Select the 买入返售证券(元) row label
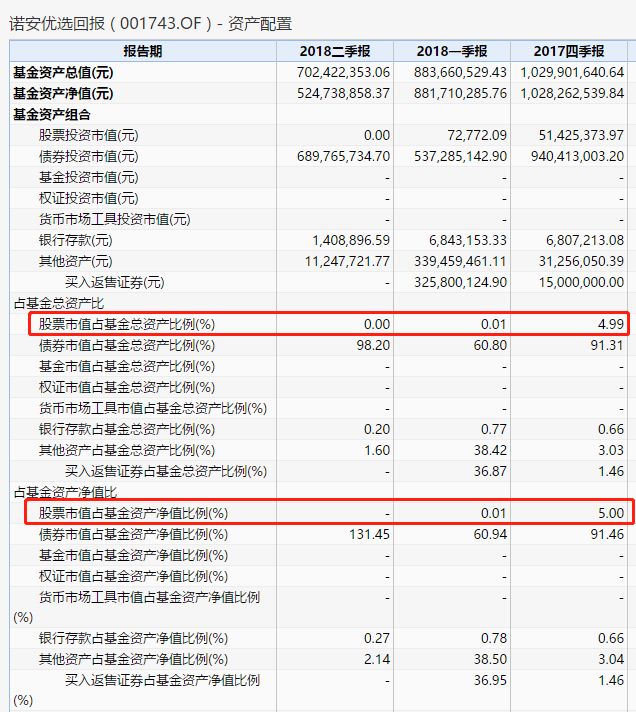The width and height of the screenshot is (636, 712). coord(114,282)
